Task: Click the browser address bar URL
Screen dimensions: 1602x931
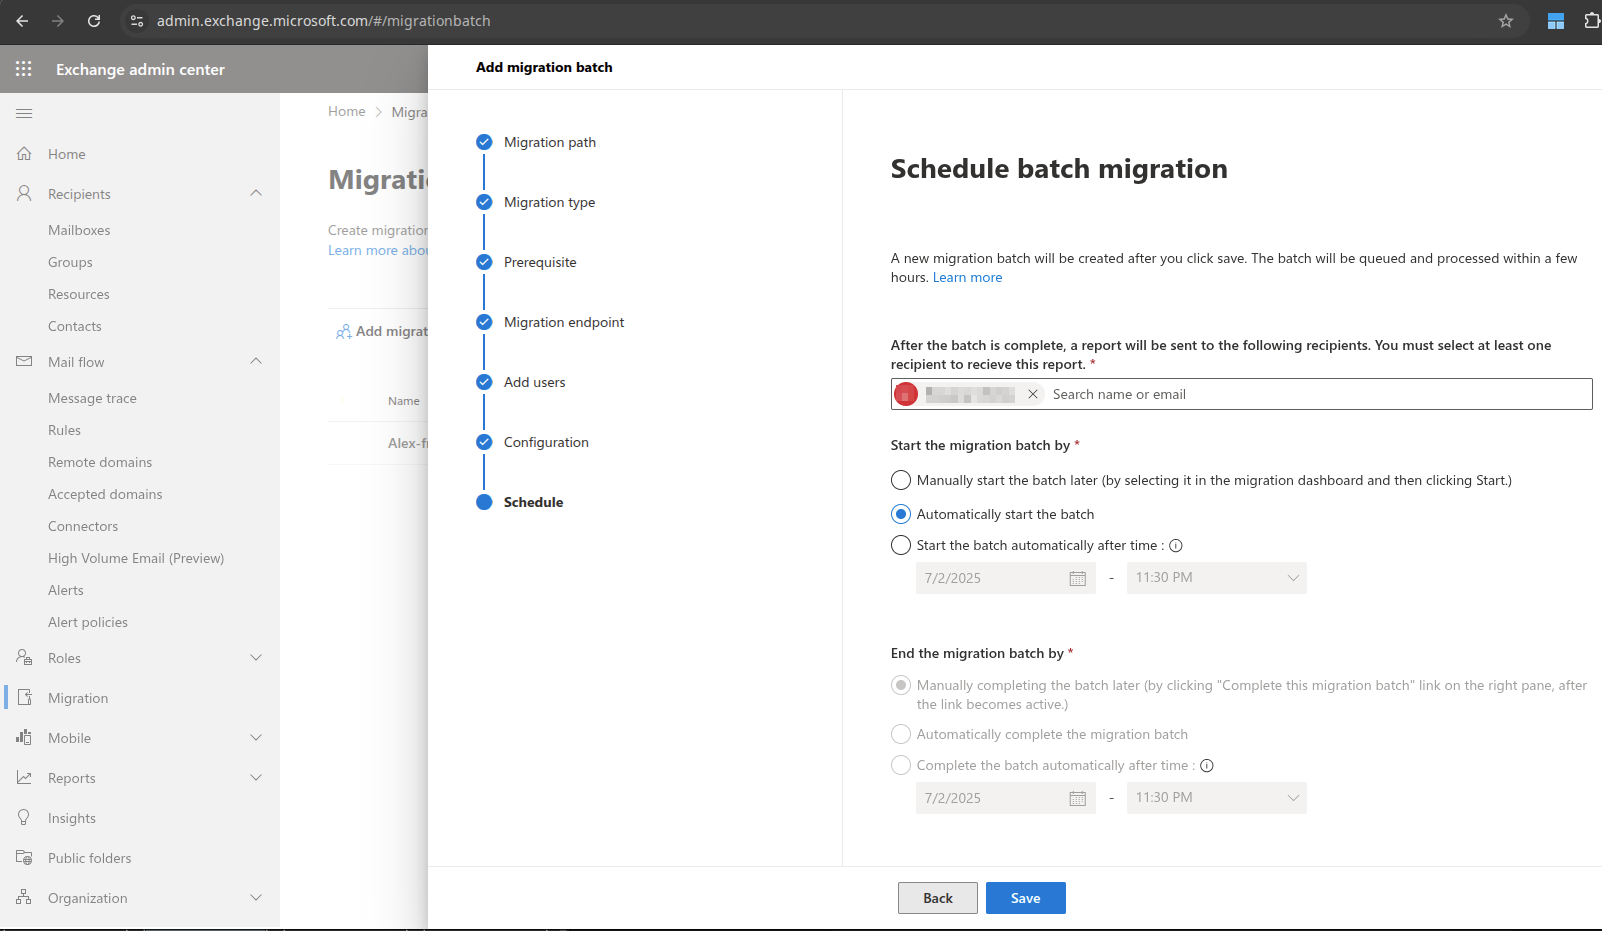Action: (x=324, y=21)
